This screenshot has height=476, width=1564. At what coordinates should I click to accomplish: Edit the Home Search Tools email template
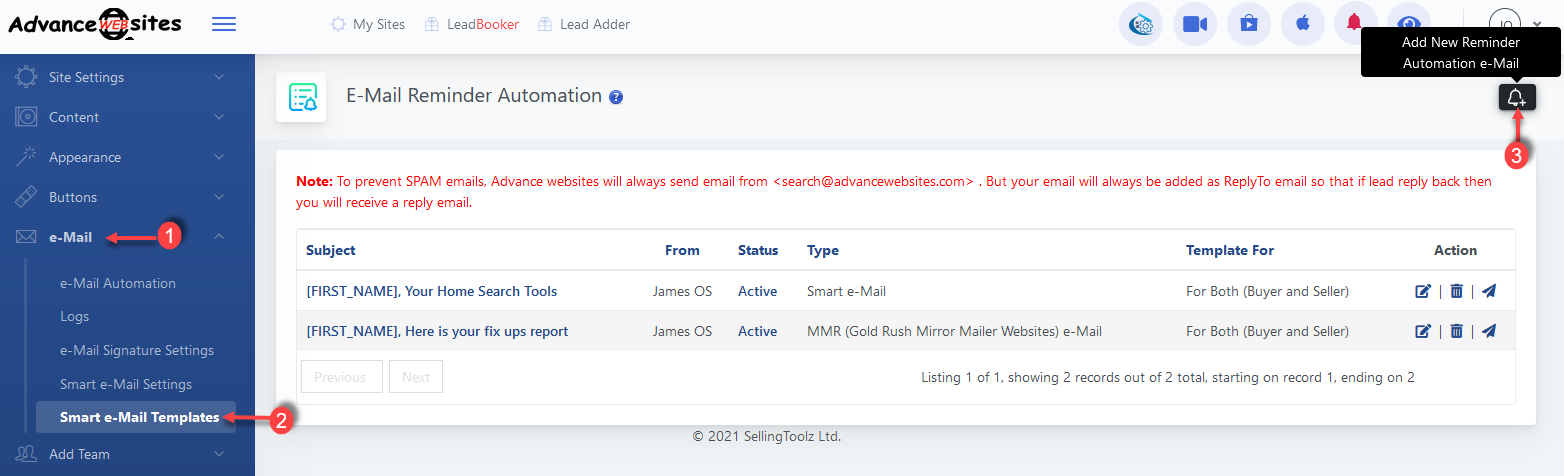pyautogui.click(x=1423, y=291)
